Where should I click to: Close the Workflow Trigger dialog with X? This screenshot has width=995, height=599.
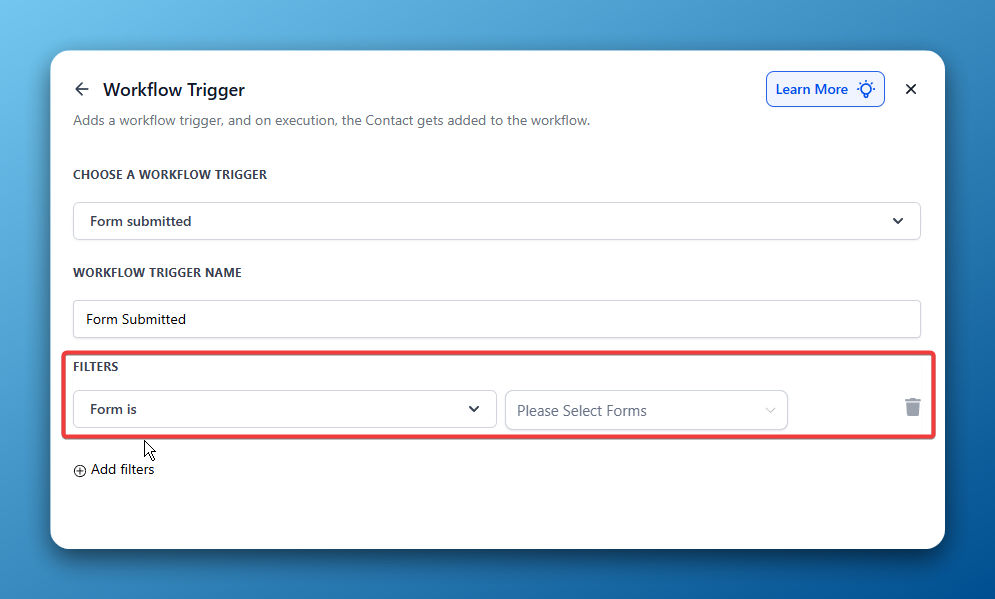click(911, 89)
